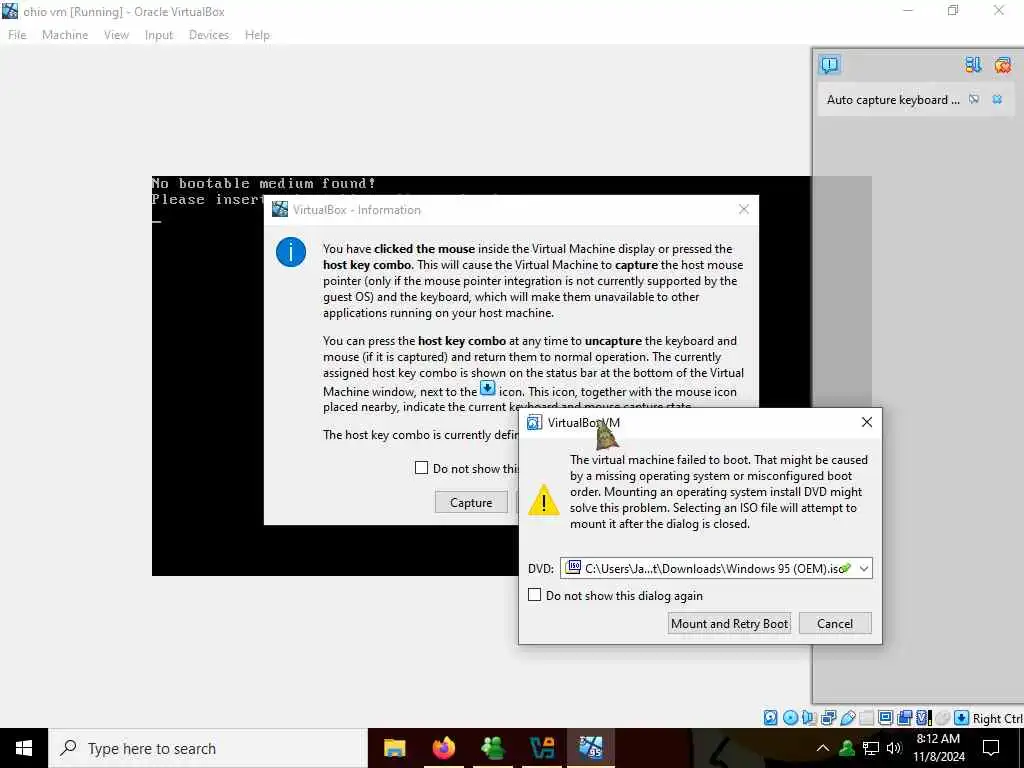Image resolution: width=1024 pixels, height=768 pixels.
Task: Open the Devices menu
Action: point(209,35)
